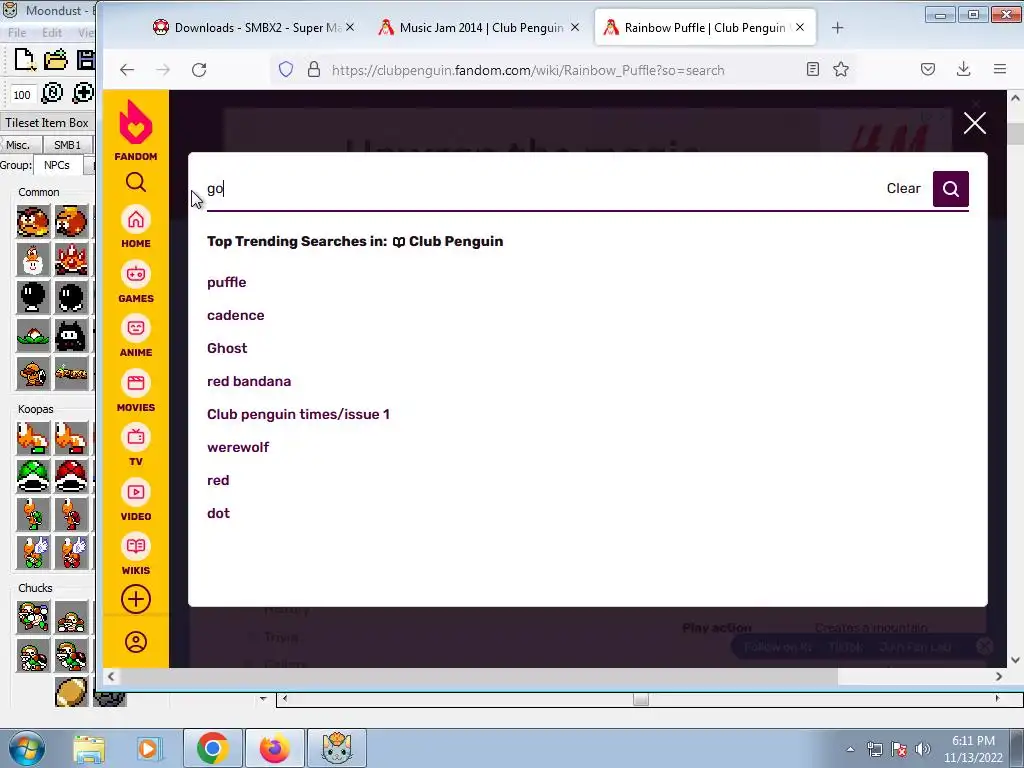This screenshot has height=768, width=1024.
Task: Close the Music Jam 2014 tab
Action: (x=575, y=27)
